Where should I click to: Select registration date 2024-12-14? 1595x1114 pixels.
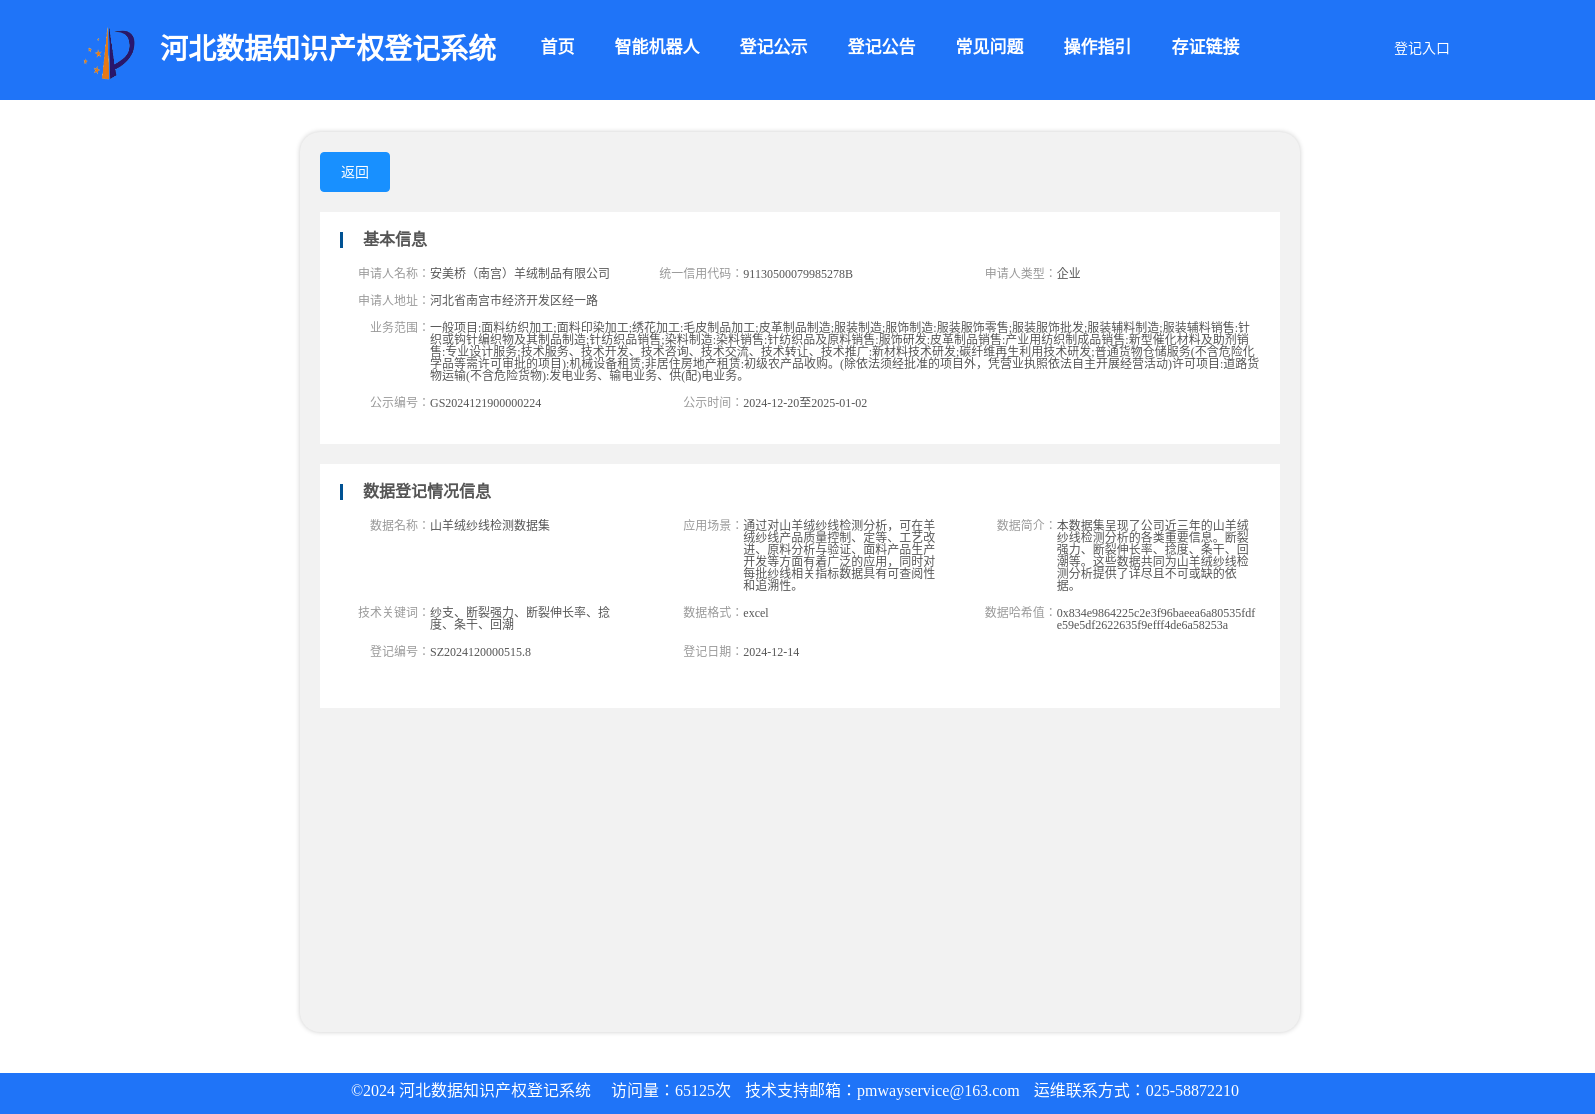coord(771,652)
